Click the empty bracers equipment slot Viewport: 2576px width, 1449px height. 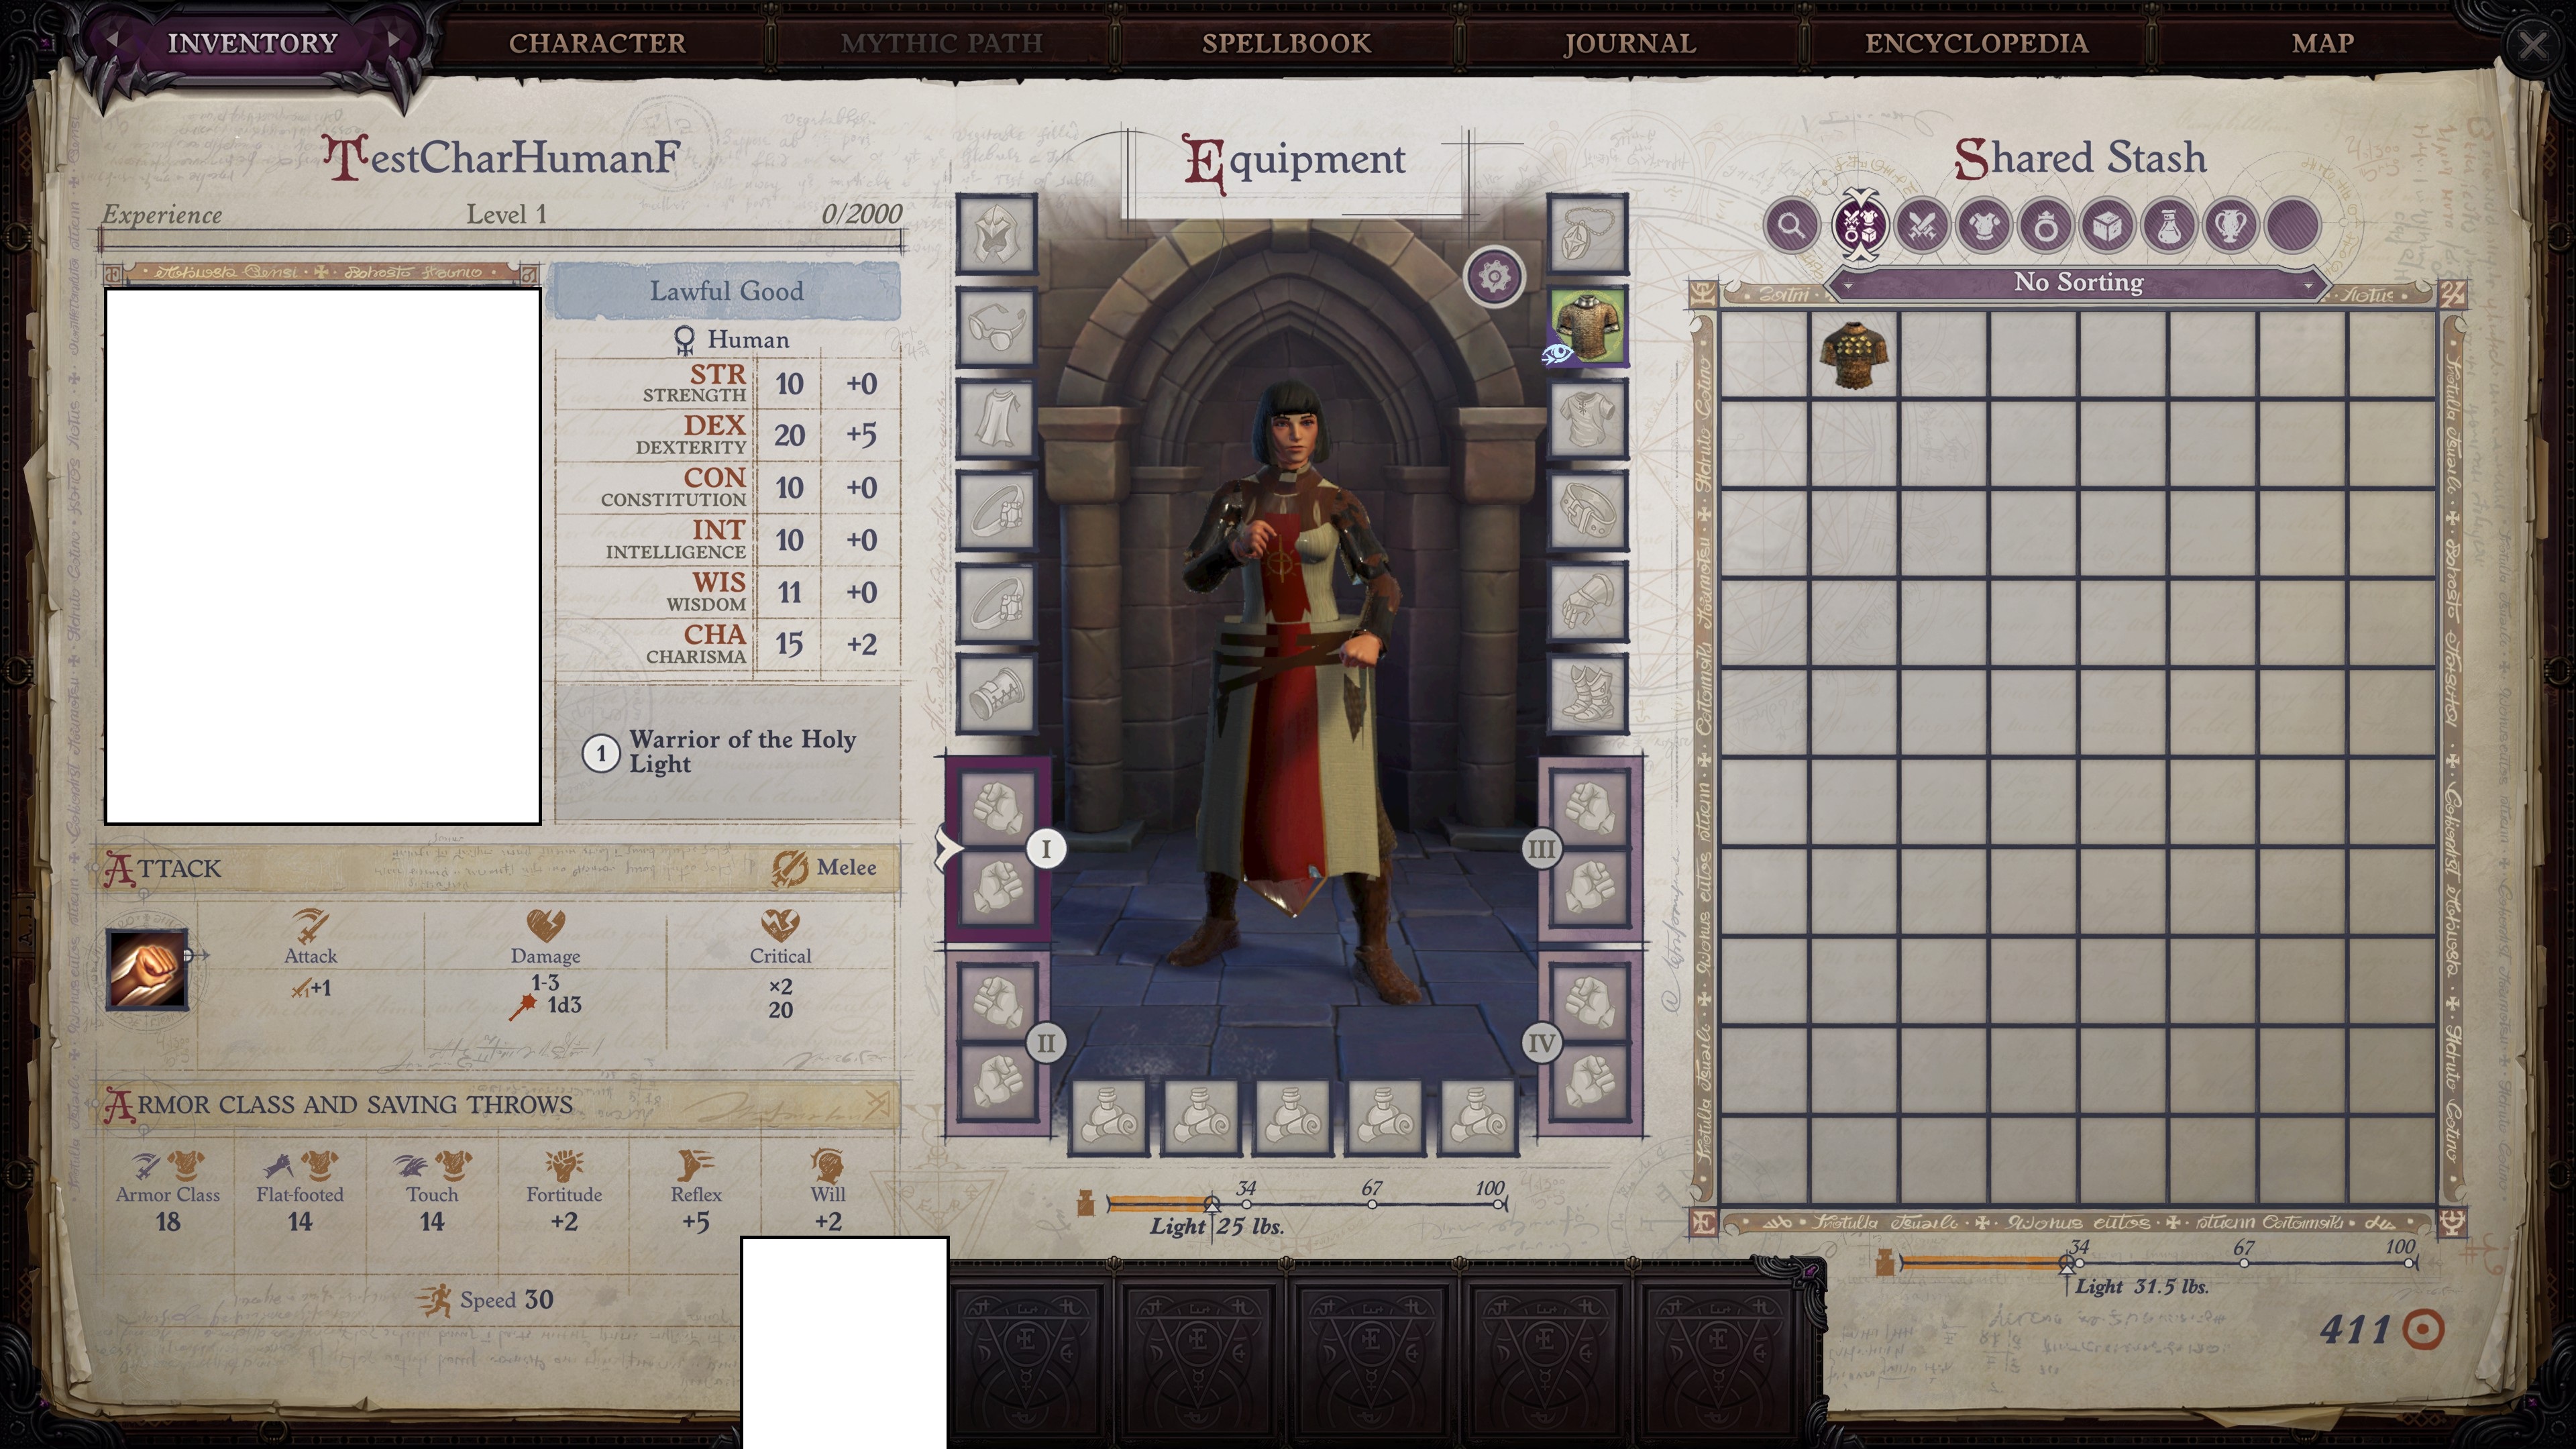(x=996, y=695)
